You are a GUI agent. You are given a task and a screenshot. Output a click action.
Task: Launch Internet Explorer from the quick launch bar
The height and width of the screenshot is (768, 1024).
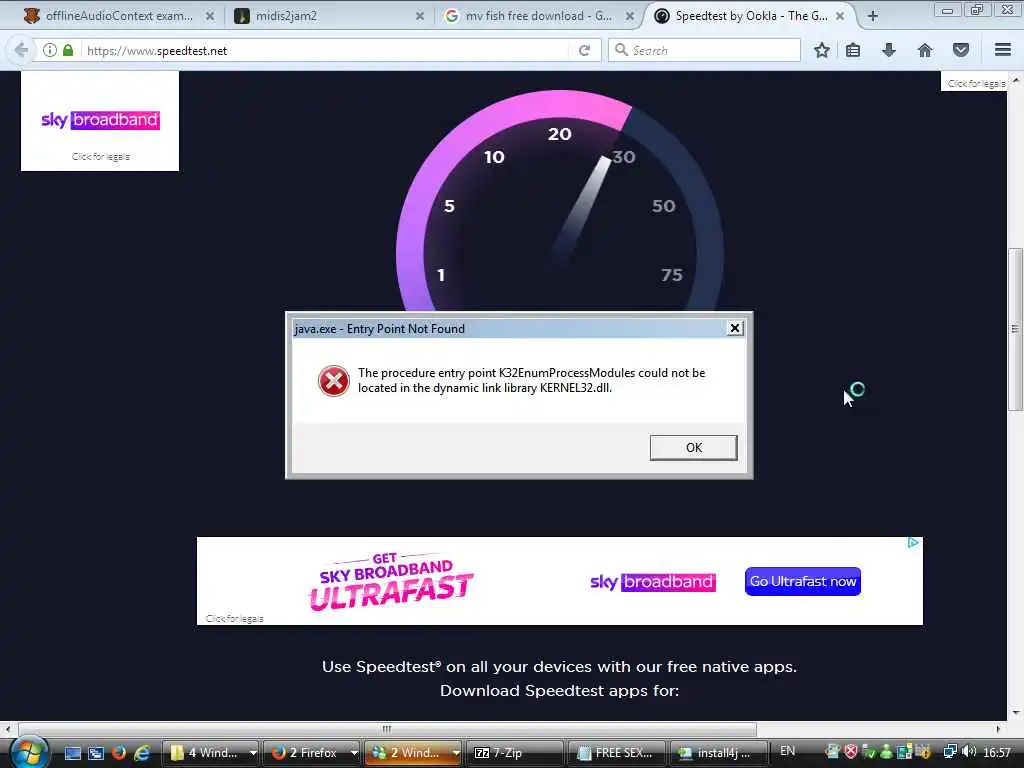[142, 752]
